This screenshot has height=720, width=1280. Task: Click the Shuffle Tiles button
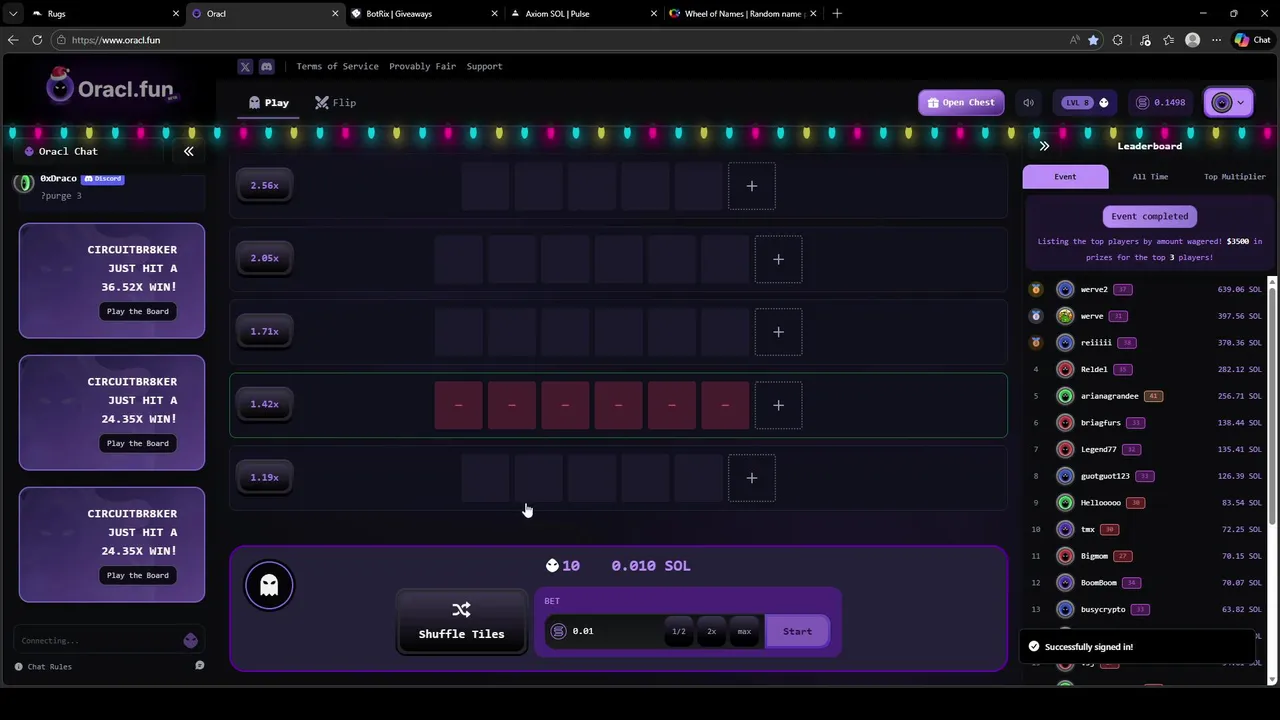pos(461,621)
